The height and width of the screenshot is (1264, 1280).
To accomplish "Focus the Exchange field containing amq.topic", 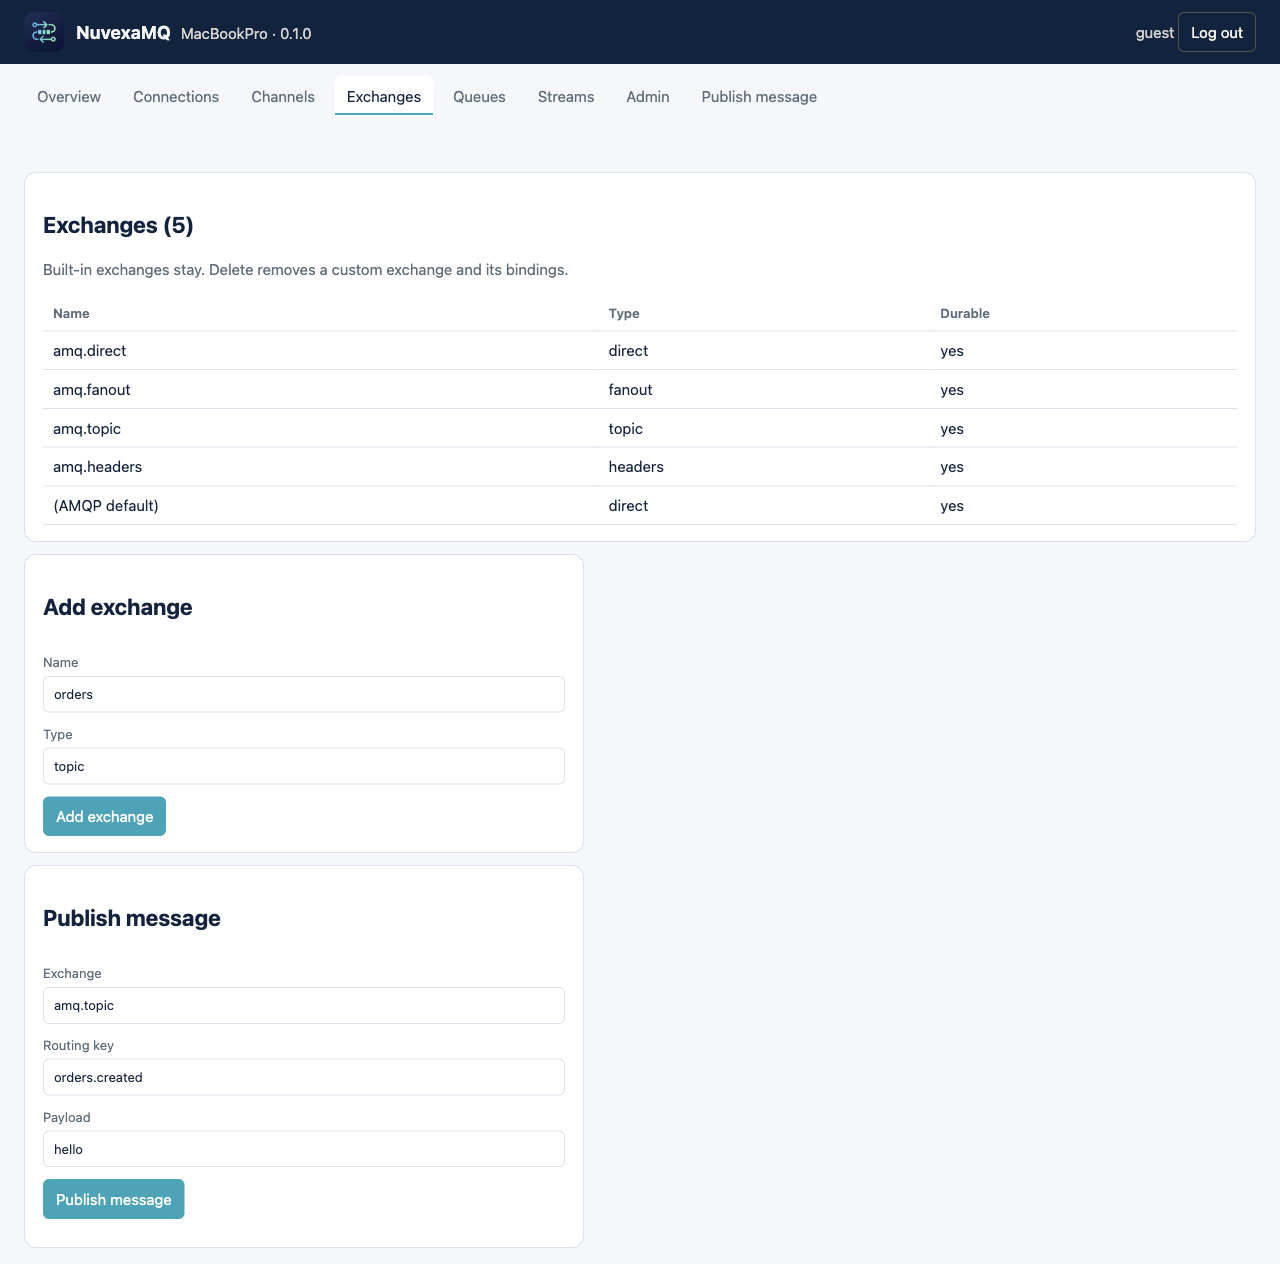I will tap(304, 1005).
